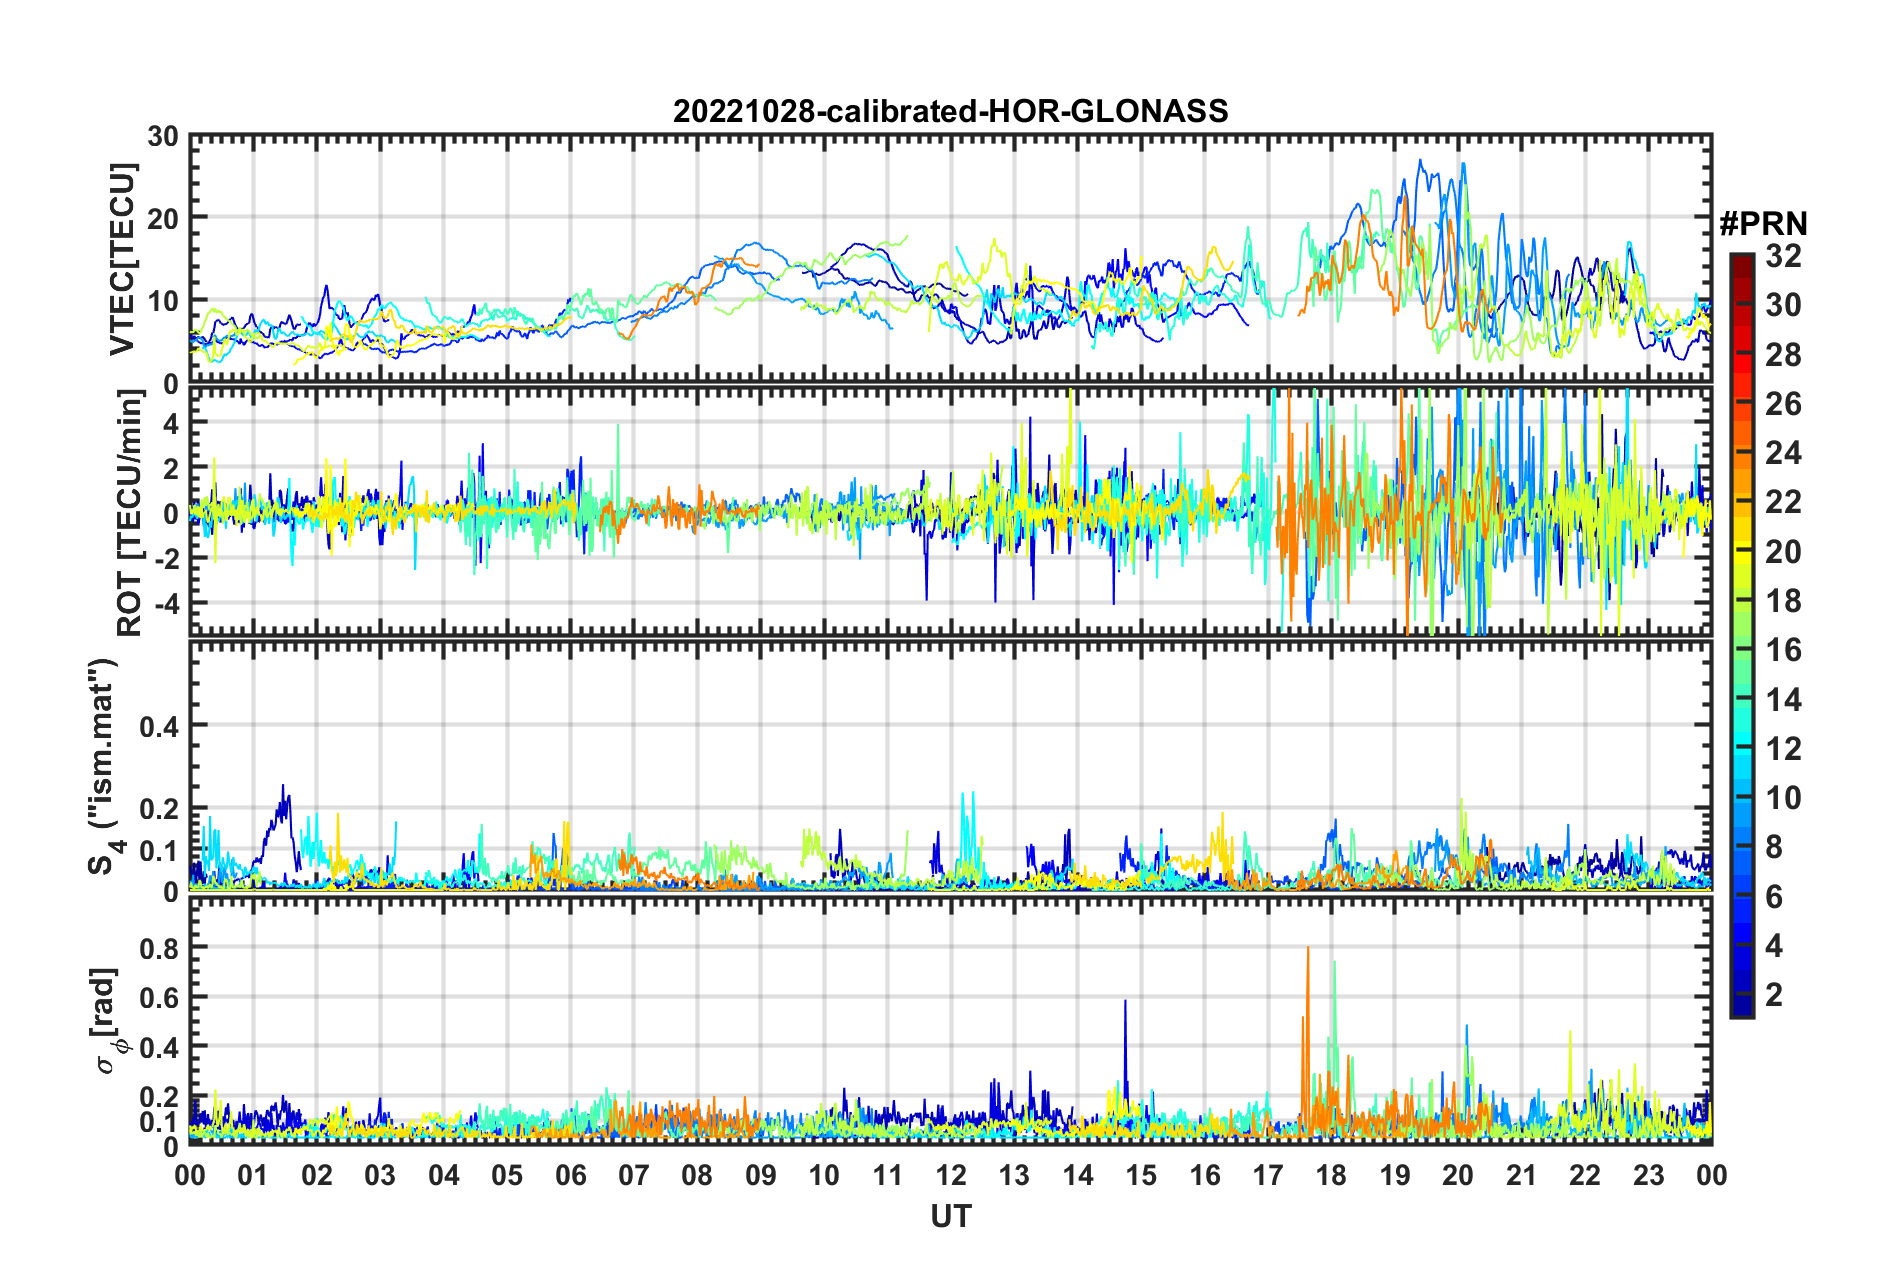1902x1272 pixels.
Task: Click the sigma-phi [rad] y-axis label
Action: [x=108, y=1021]
